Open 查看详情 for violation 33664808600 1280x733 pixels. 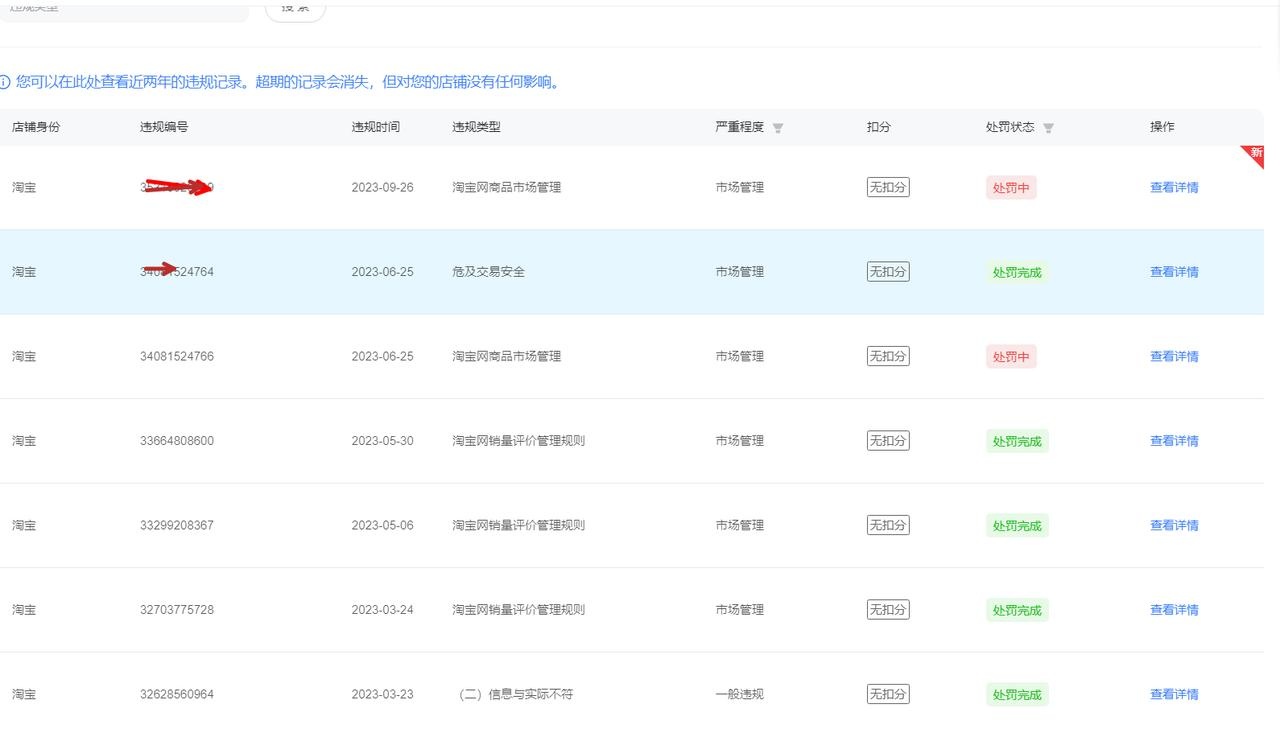pos(1174,441)
